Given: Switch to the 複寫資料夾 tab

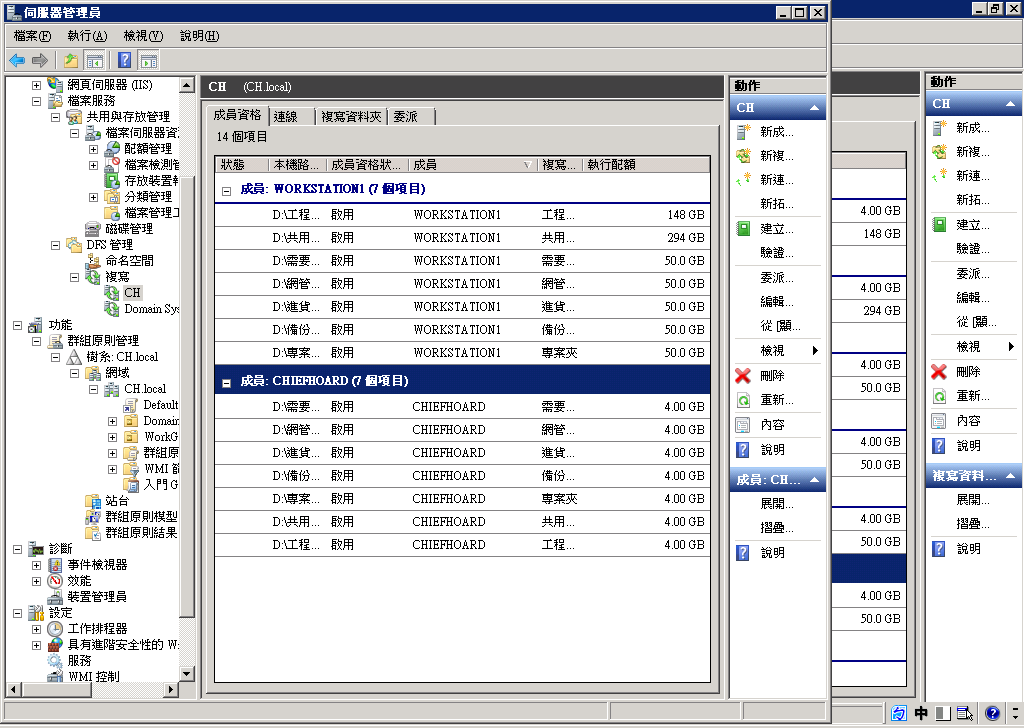Looking at the screenshot, I should coord(351,116).
